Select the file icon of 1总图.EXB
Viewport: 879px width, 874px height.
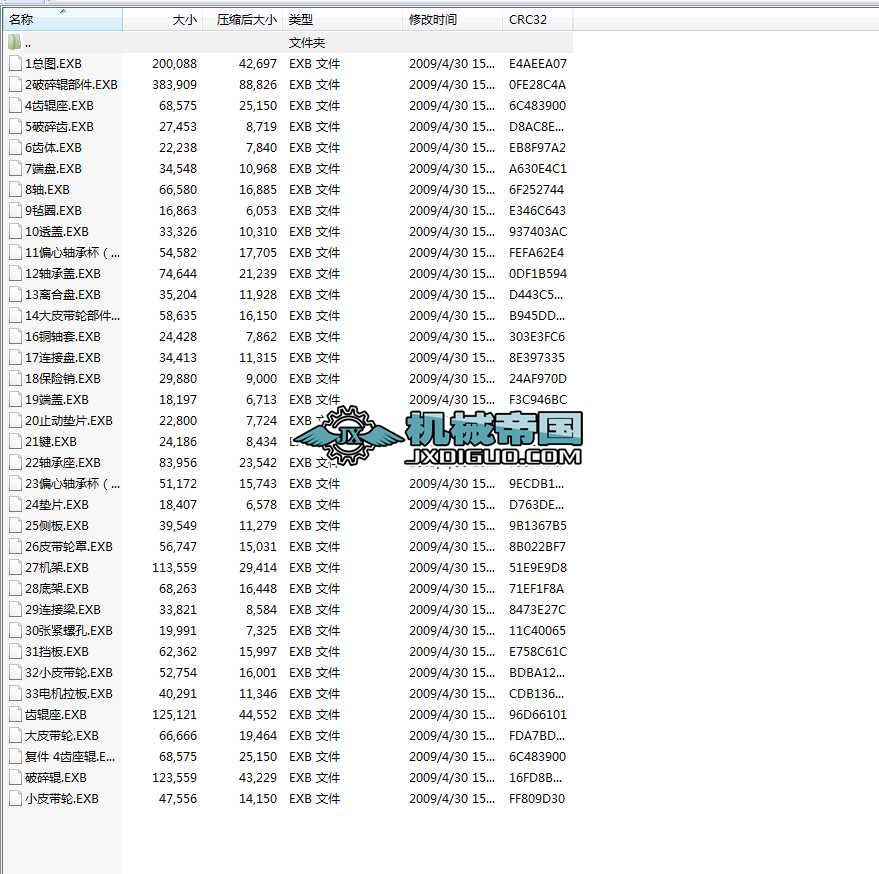(15, 63)
